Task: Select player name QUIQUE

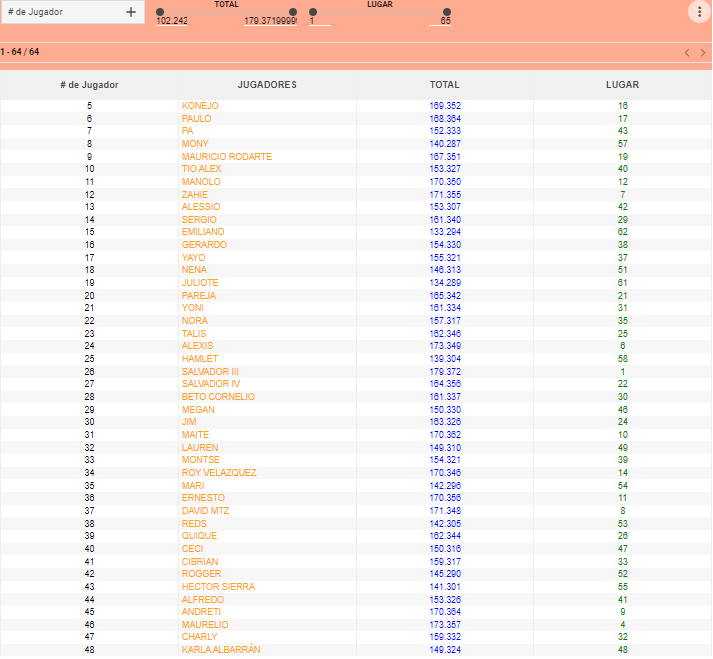Action: pyautogui.click(x=199, y=536)
